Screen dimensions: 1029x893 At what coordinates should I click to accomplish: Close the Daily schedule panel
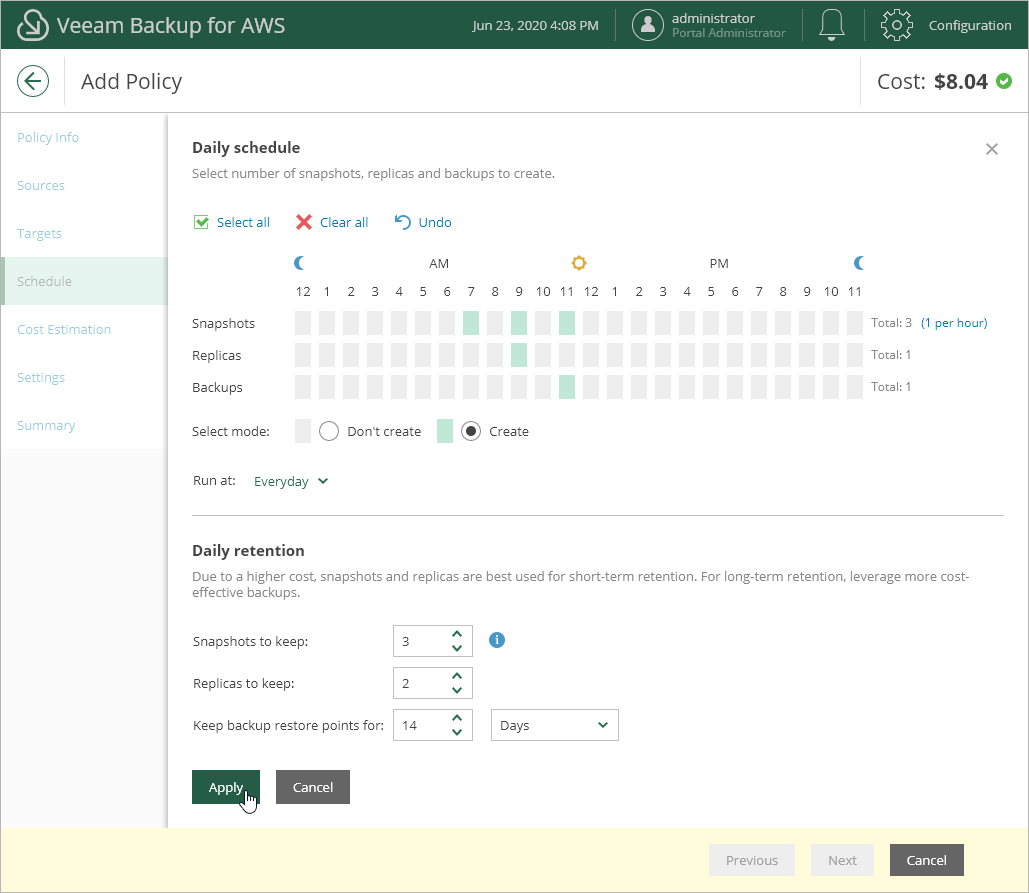point(992,149)
